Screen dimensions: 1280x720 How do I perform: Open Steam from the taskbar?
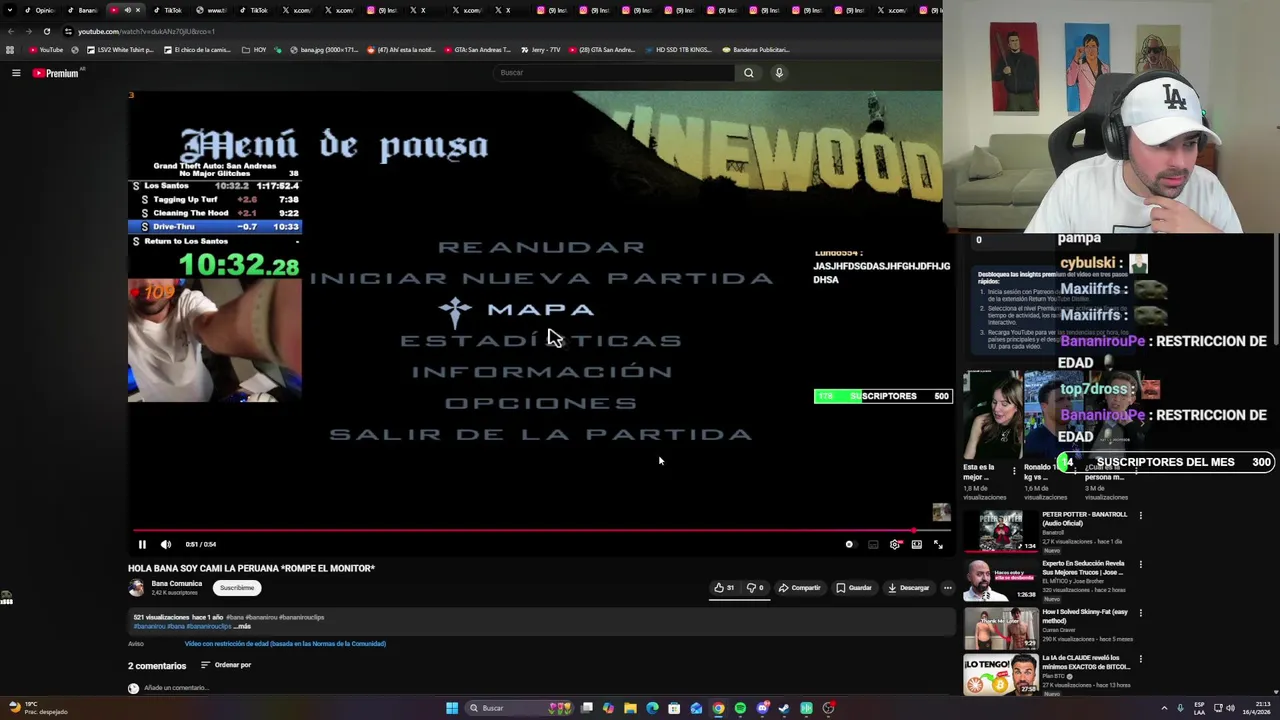(x=784, y=708)
